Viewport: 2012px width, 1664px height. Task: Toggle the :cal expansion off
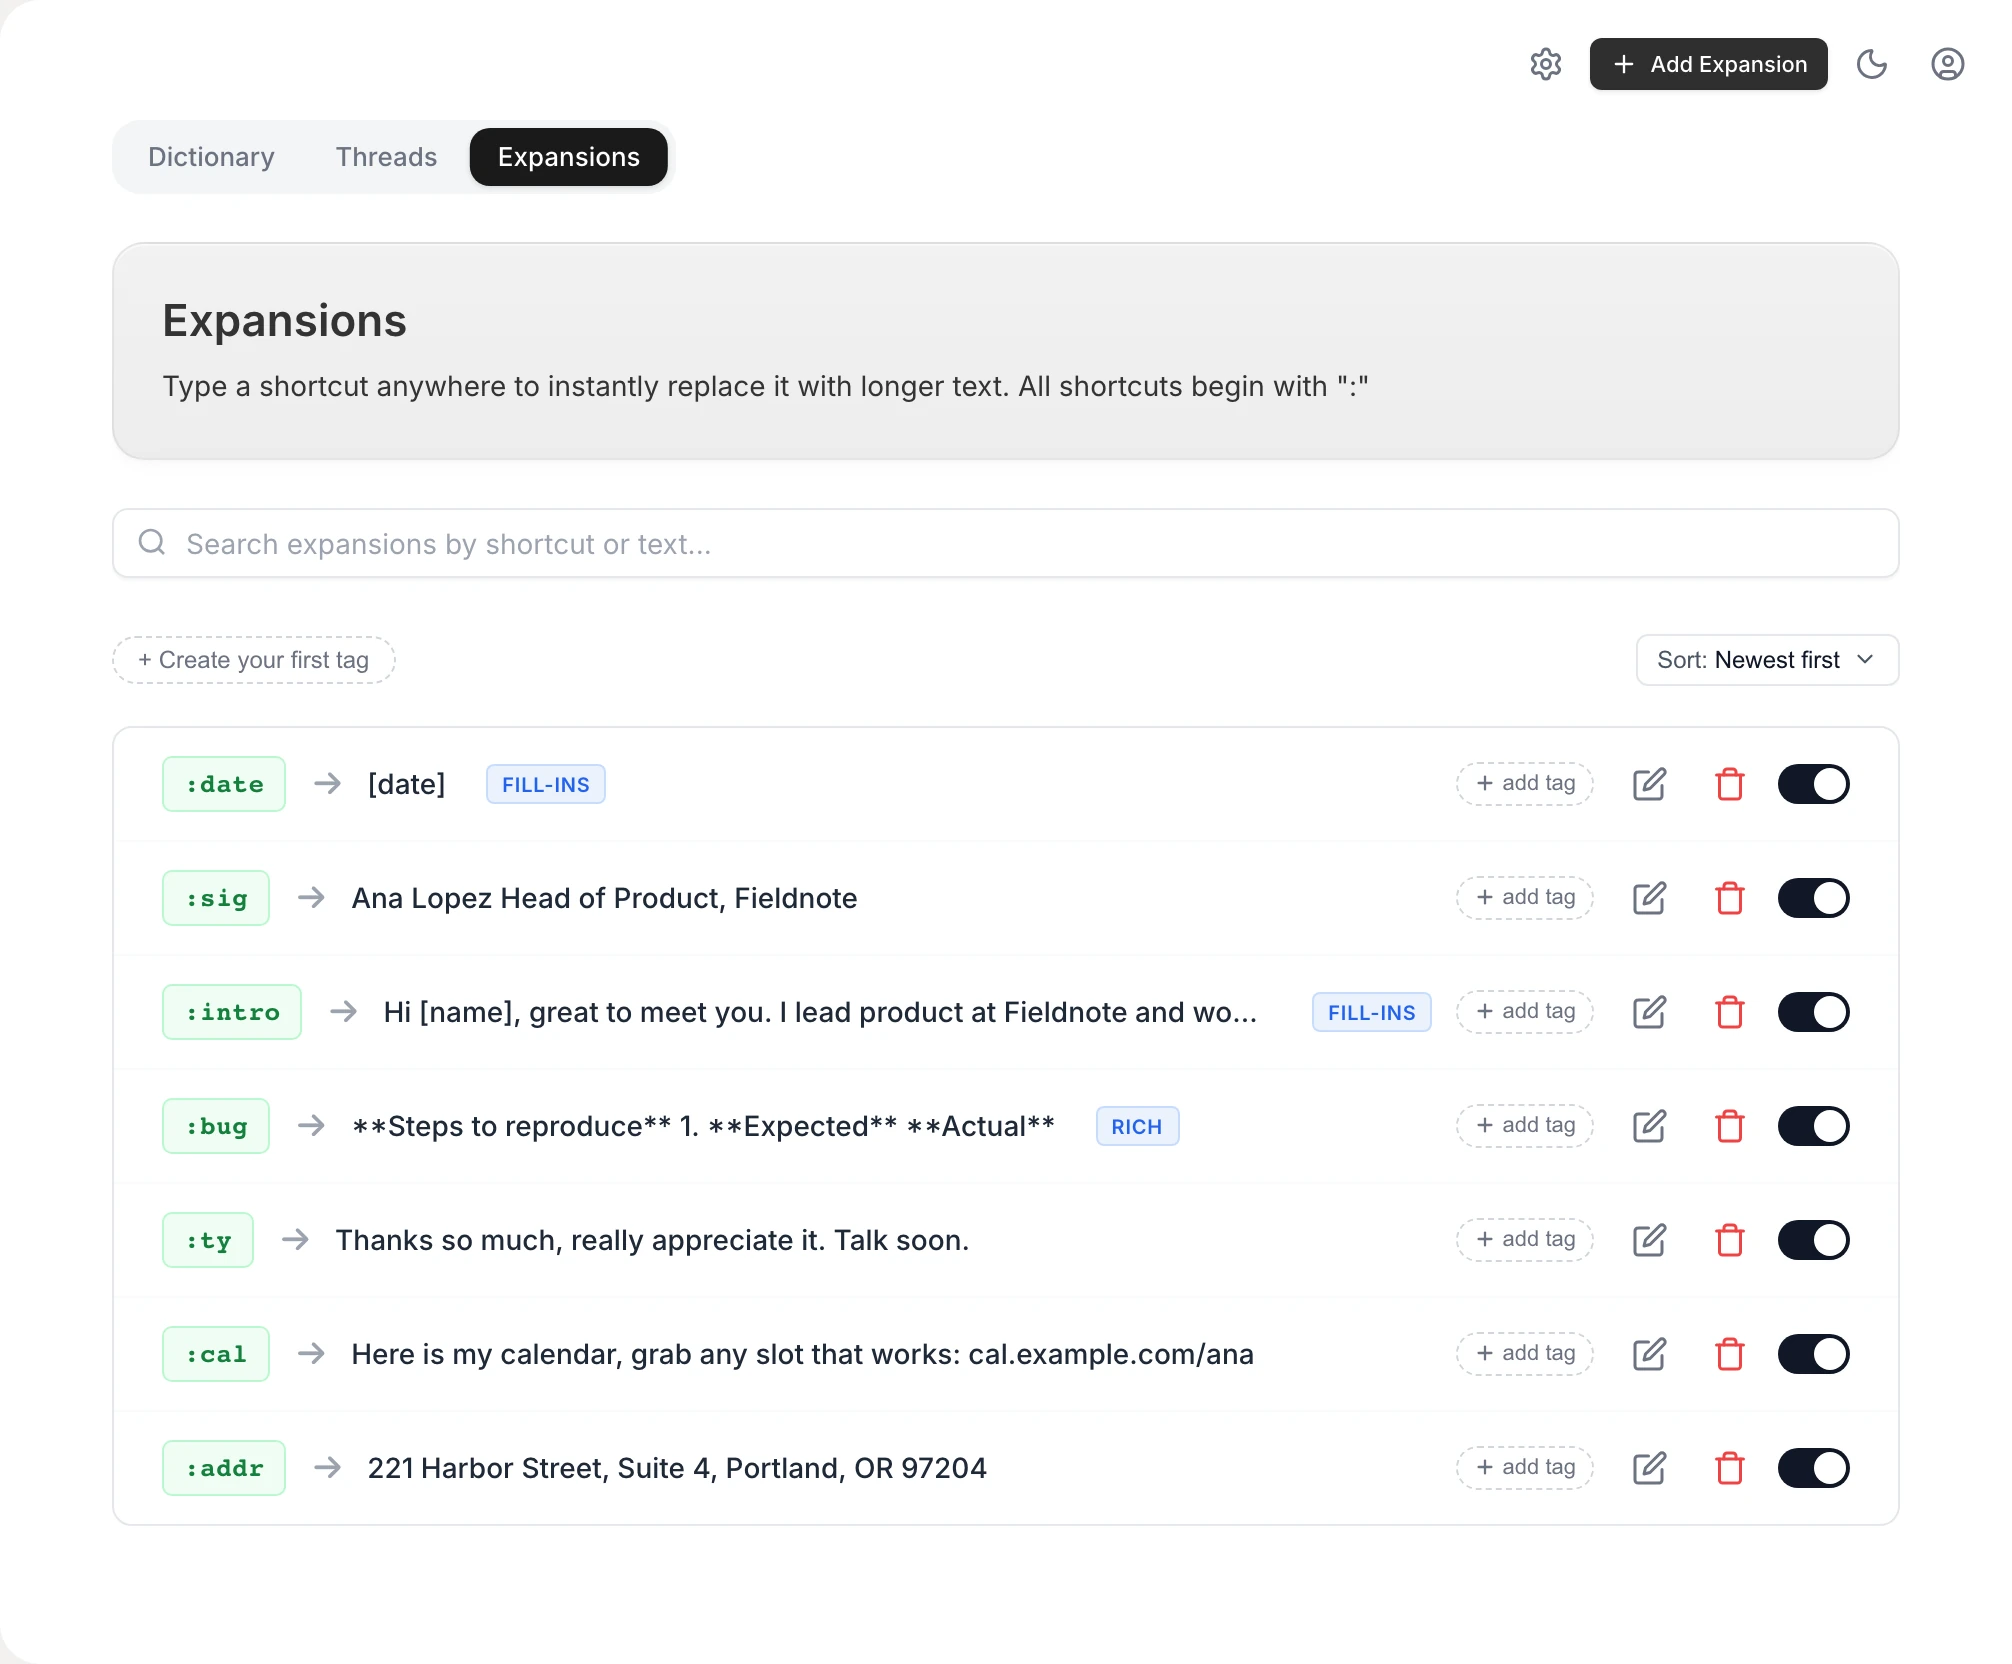coord(1813,1354)
